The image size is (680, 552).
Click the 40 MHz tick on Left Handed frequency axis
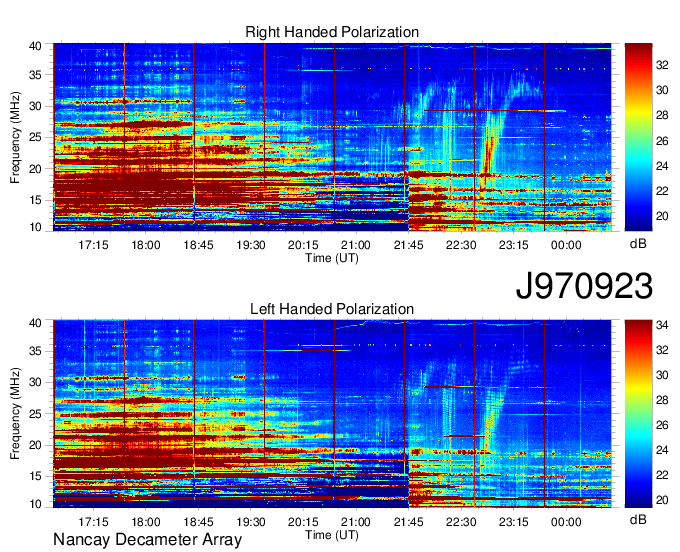35,323
